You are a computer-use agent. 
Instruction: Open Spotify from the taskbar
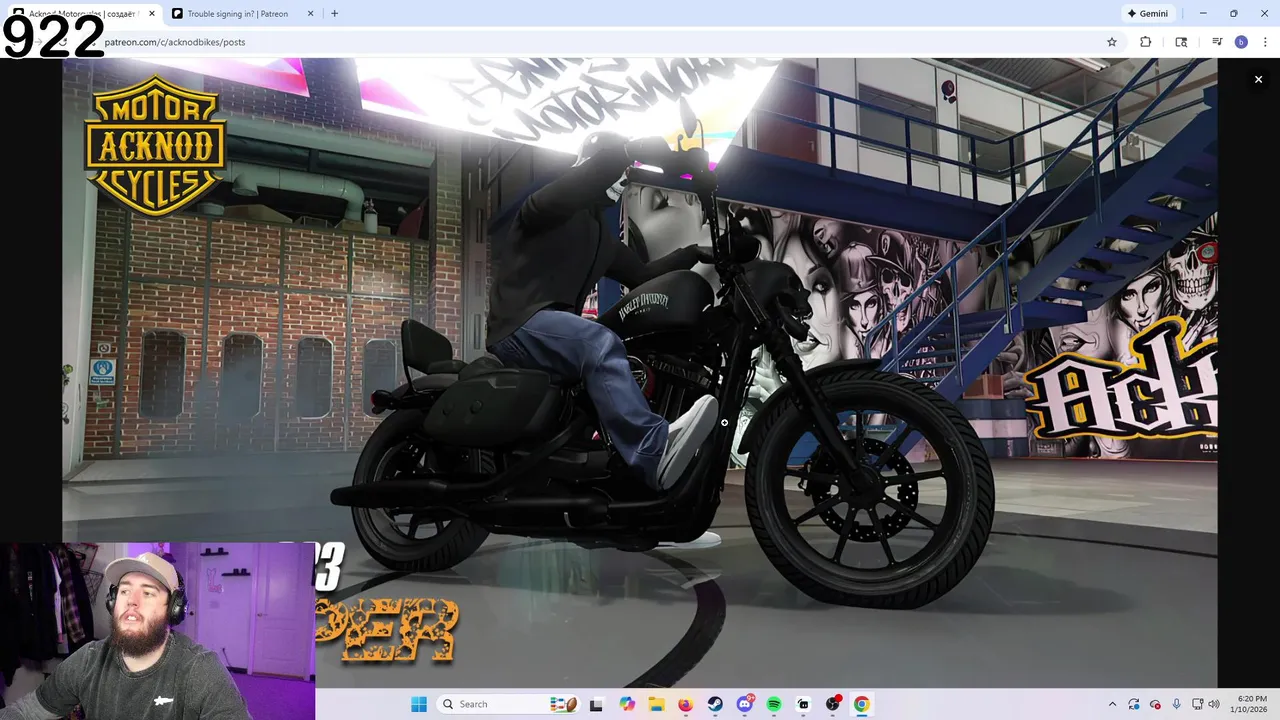(x=774, y=704)
